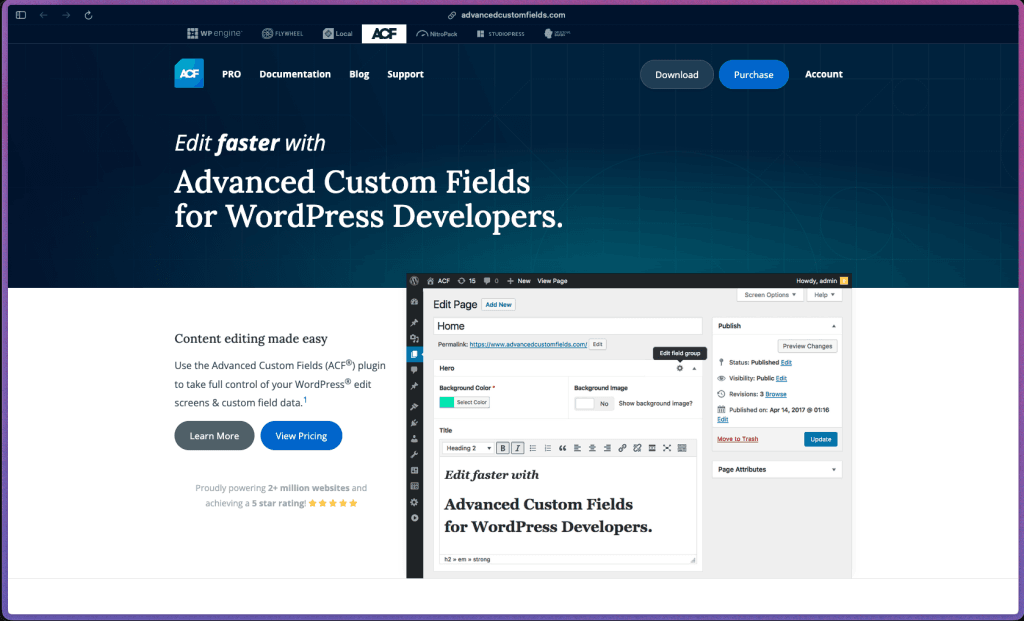Open the Tools wrench sidebar icon
Screen dimensions: 1024x621
[414, 454]
